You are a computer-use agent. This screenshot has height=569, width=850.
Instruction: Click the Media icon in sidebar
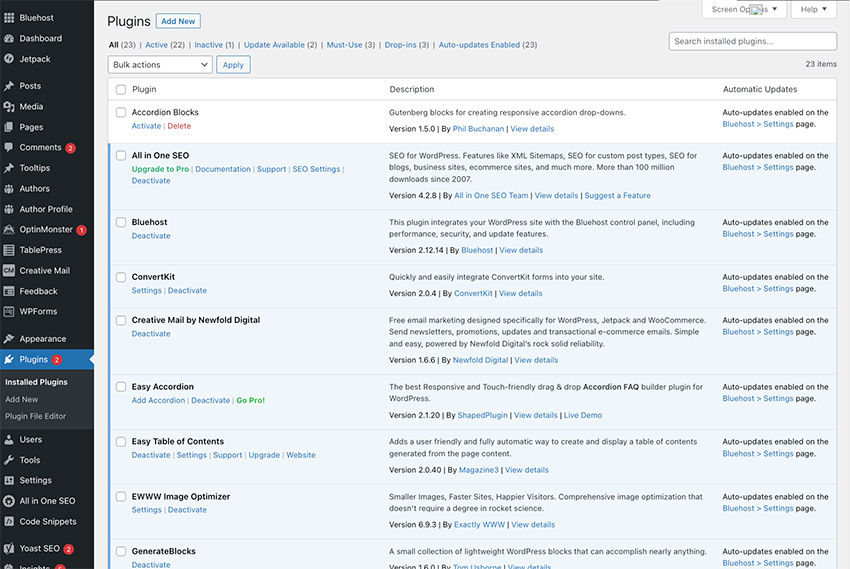click(x=9, y=107)
